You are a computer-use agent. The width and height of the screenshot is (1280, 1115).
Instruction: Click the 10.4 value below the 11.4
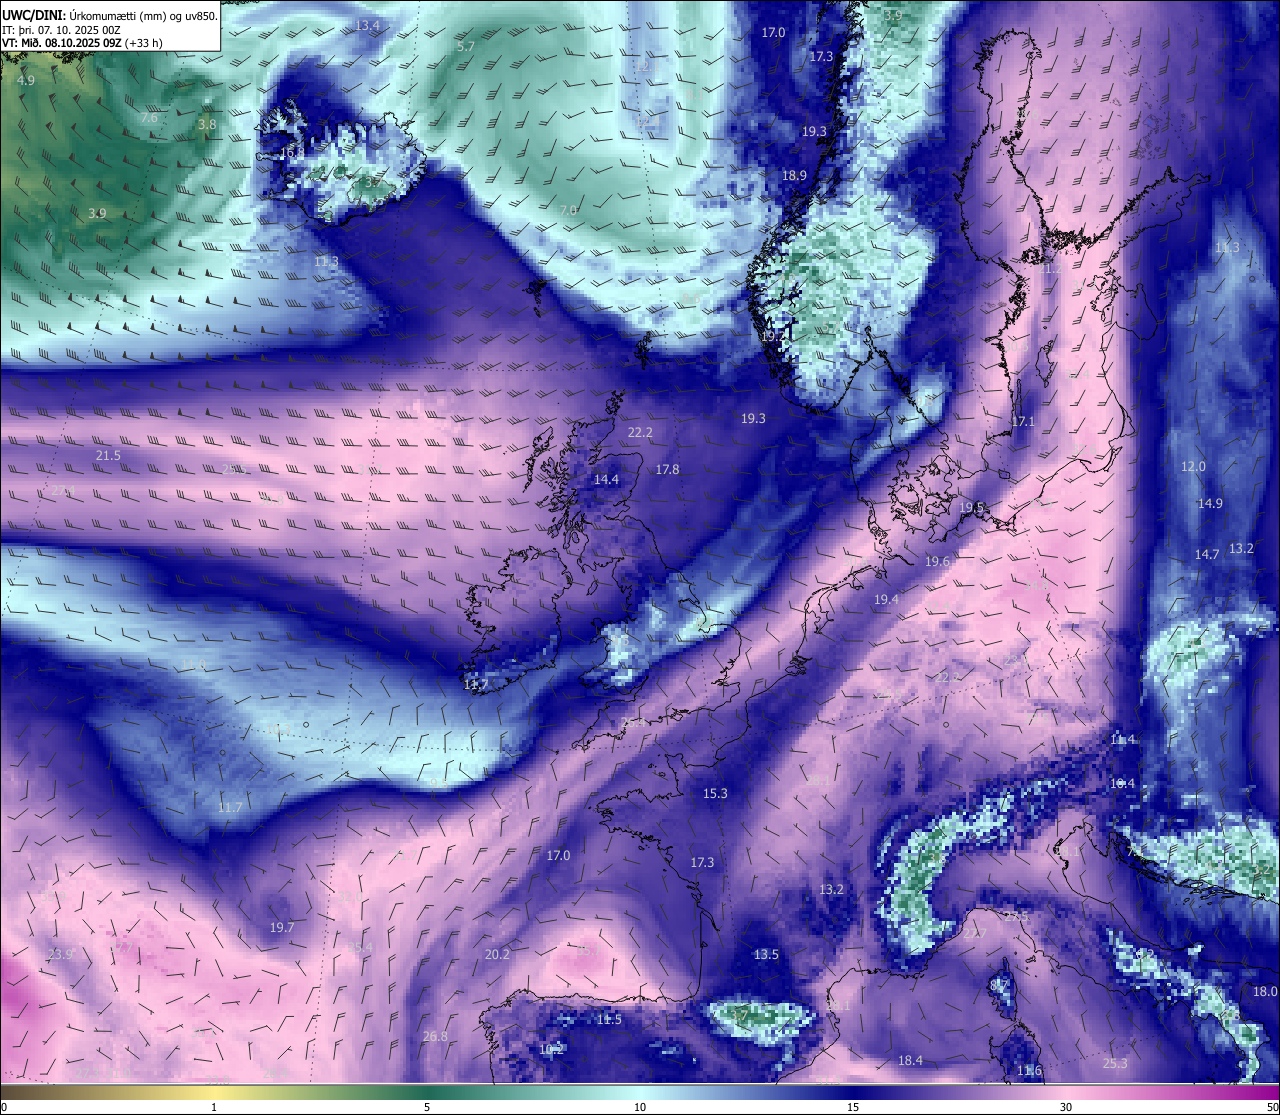(x=1123, y=784)
